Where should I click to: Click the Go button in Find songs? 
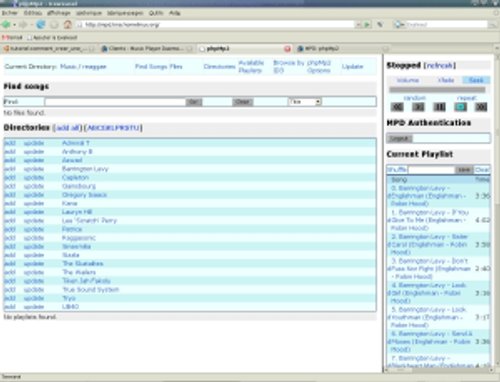194,102
